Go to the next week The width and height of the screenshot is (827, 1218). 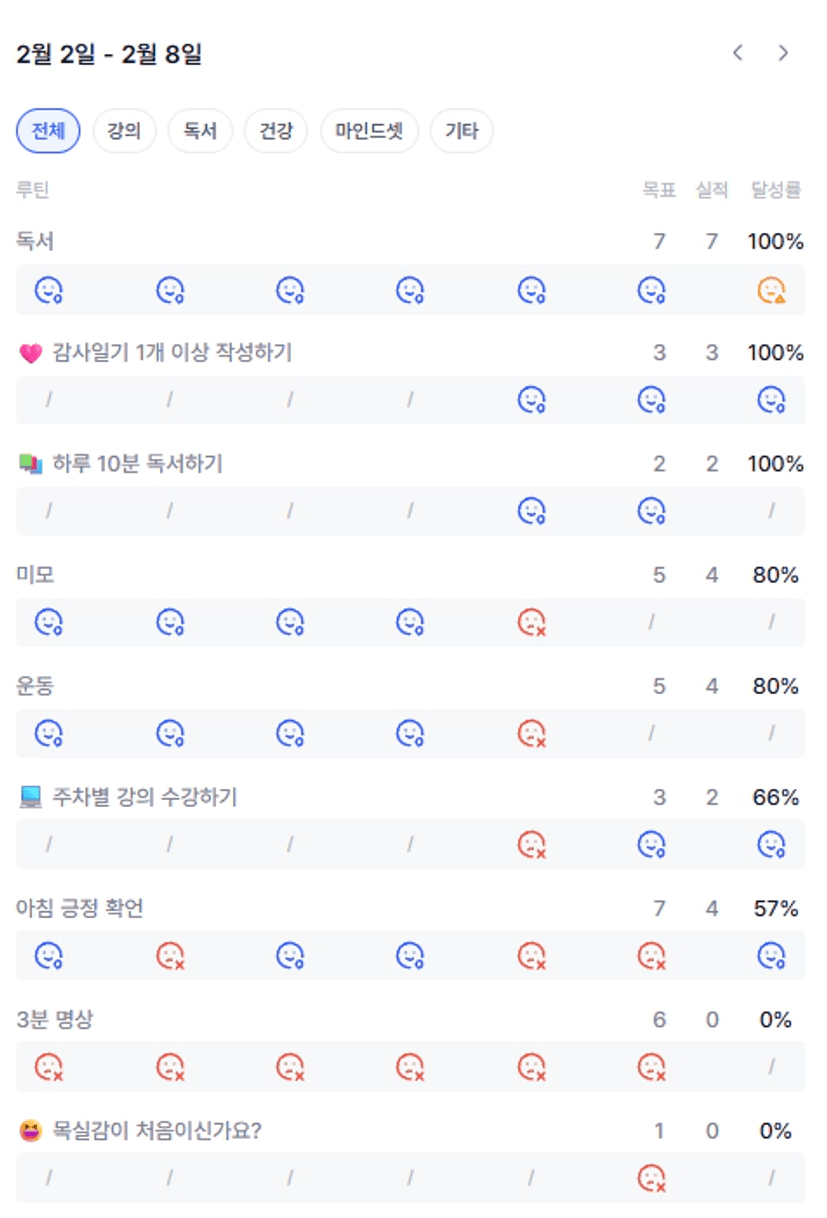click(x=784, y=53)
